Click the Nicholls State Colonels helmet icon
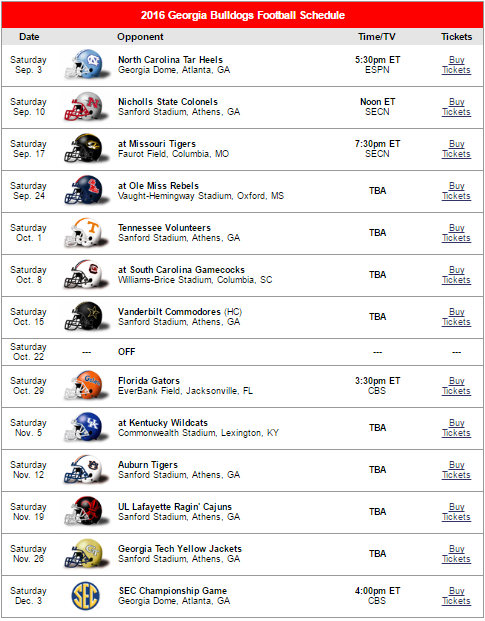Viewport: 485px width, 621px height. click(86, 107)
